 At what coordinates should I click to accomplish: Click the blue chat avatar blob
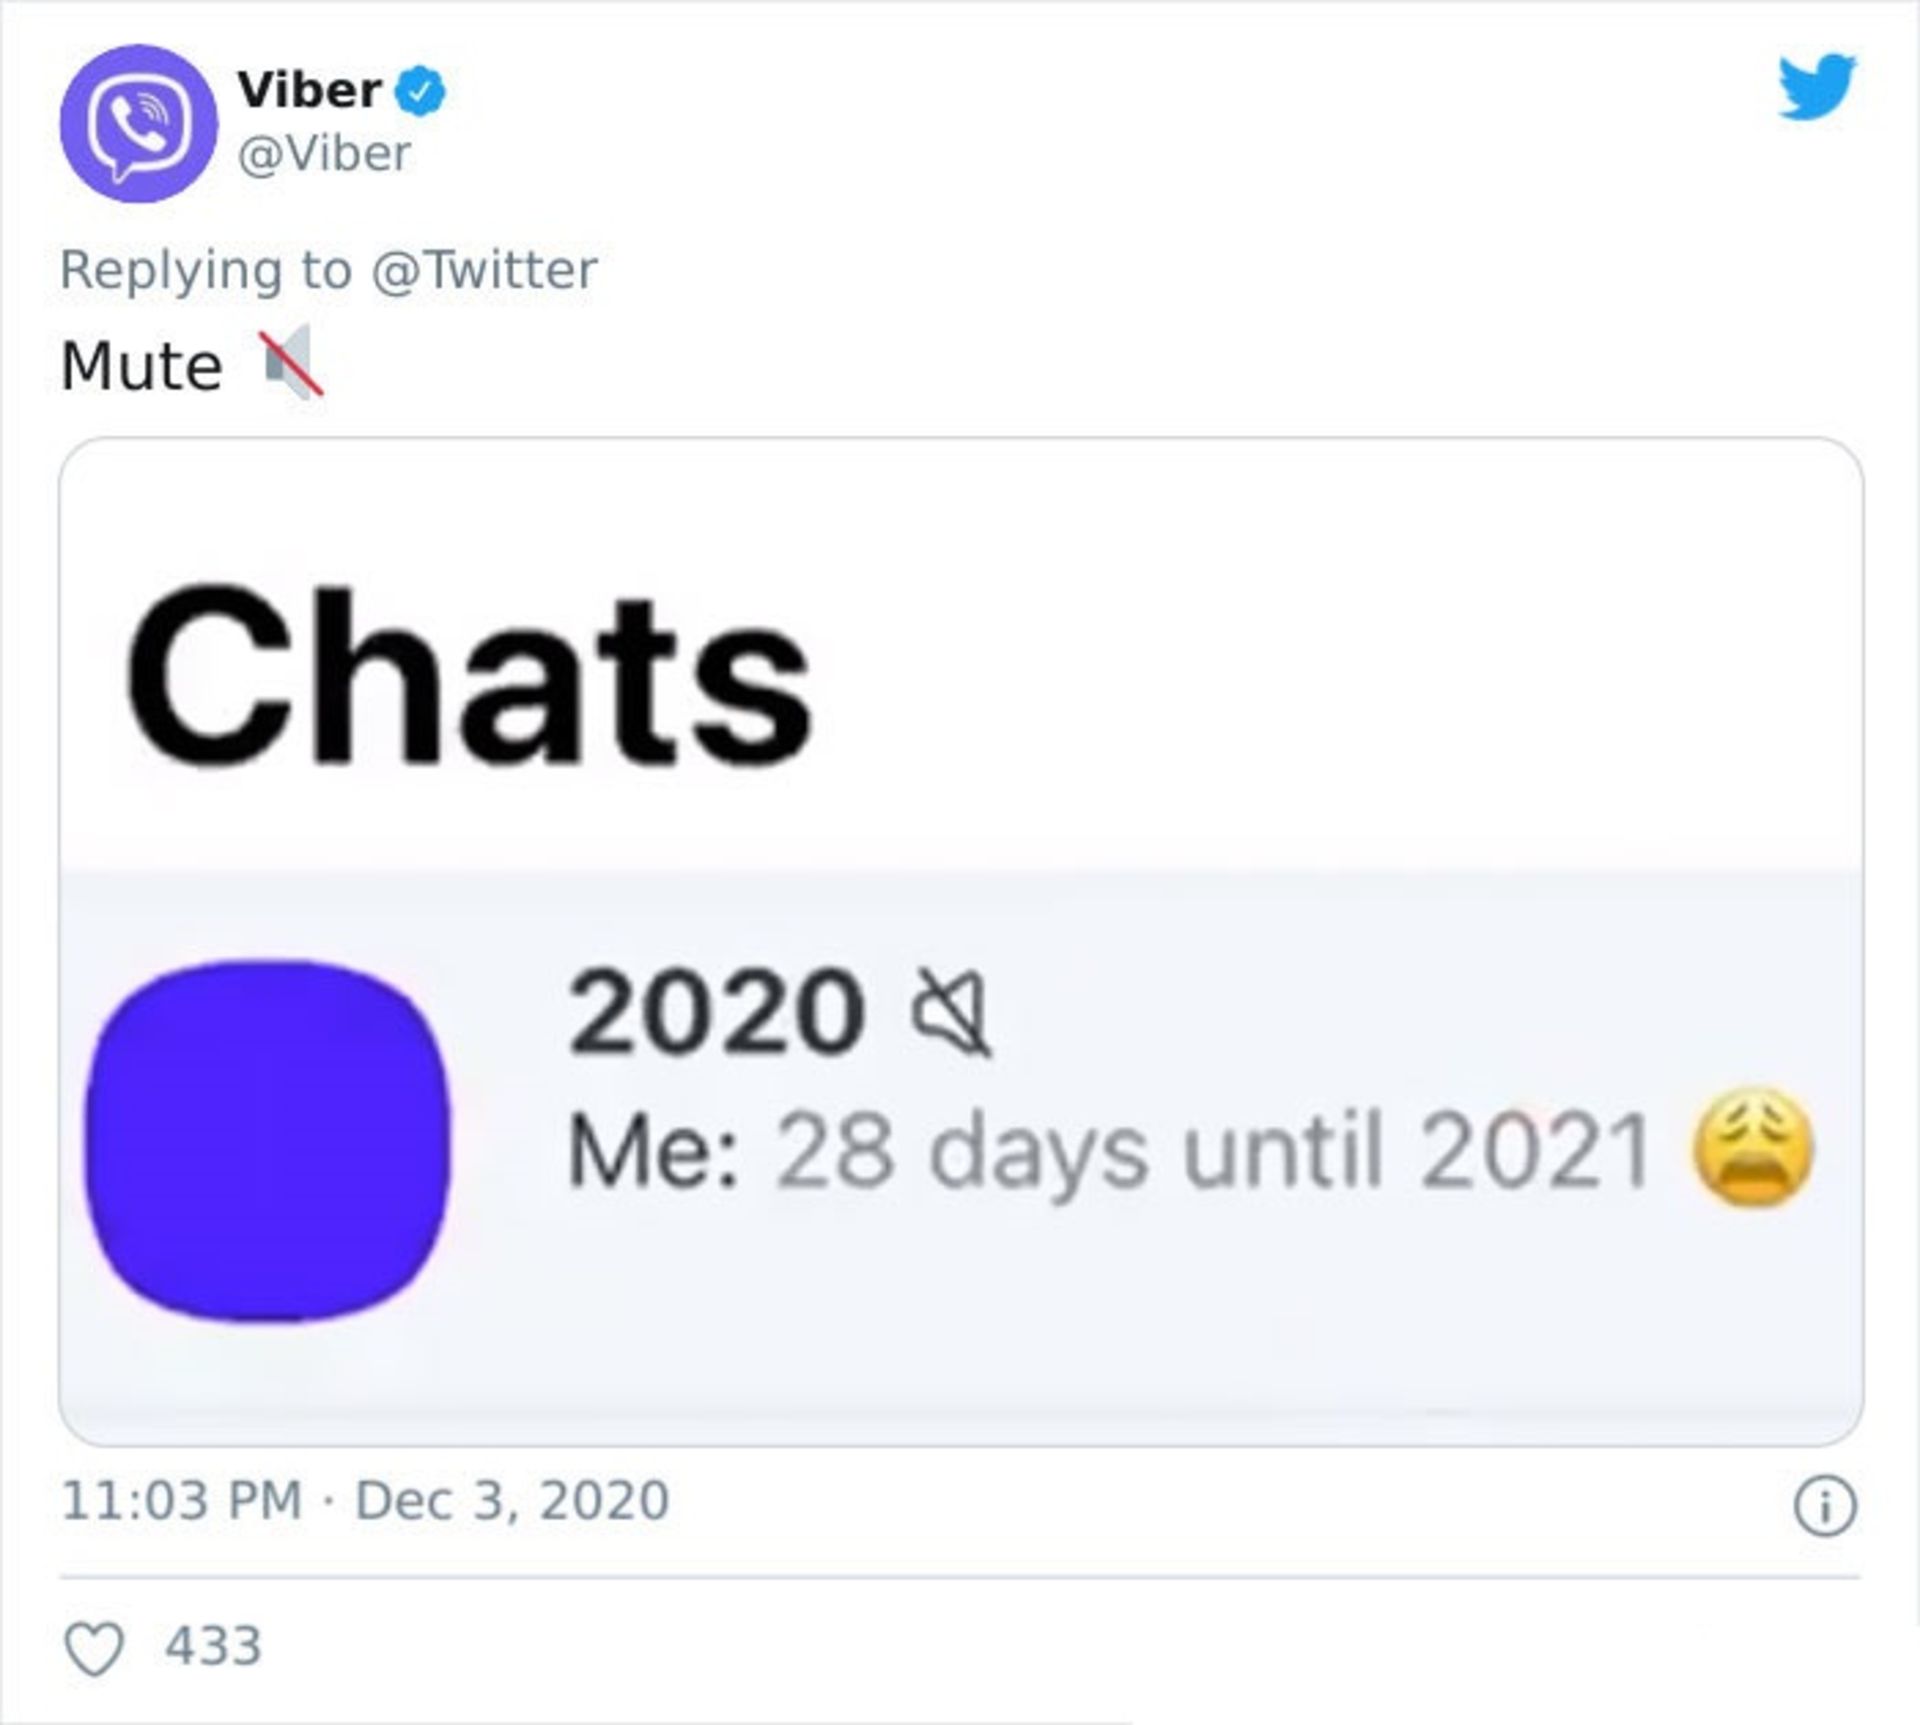(x=267, y=1140)
